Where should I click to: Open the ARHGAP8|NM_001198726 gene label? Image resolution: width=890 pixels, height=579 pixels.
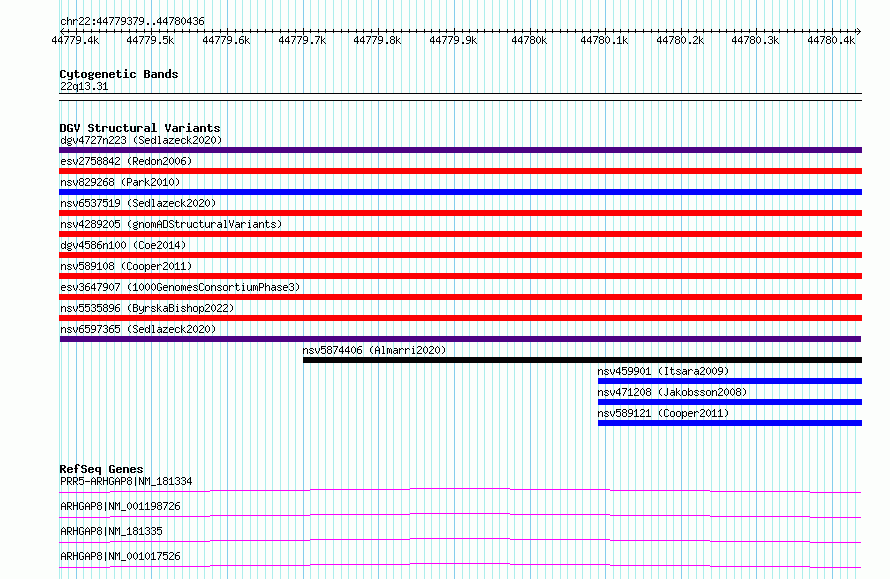120,506
